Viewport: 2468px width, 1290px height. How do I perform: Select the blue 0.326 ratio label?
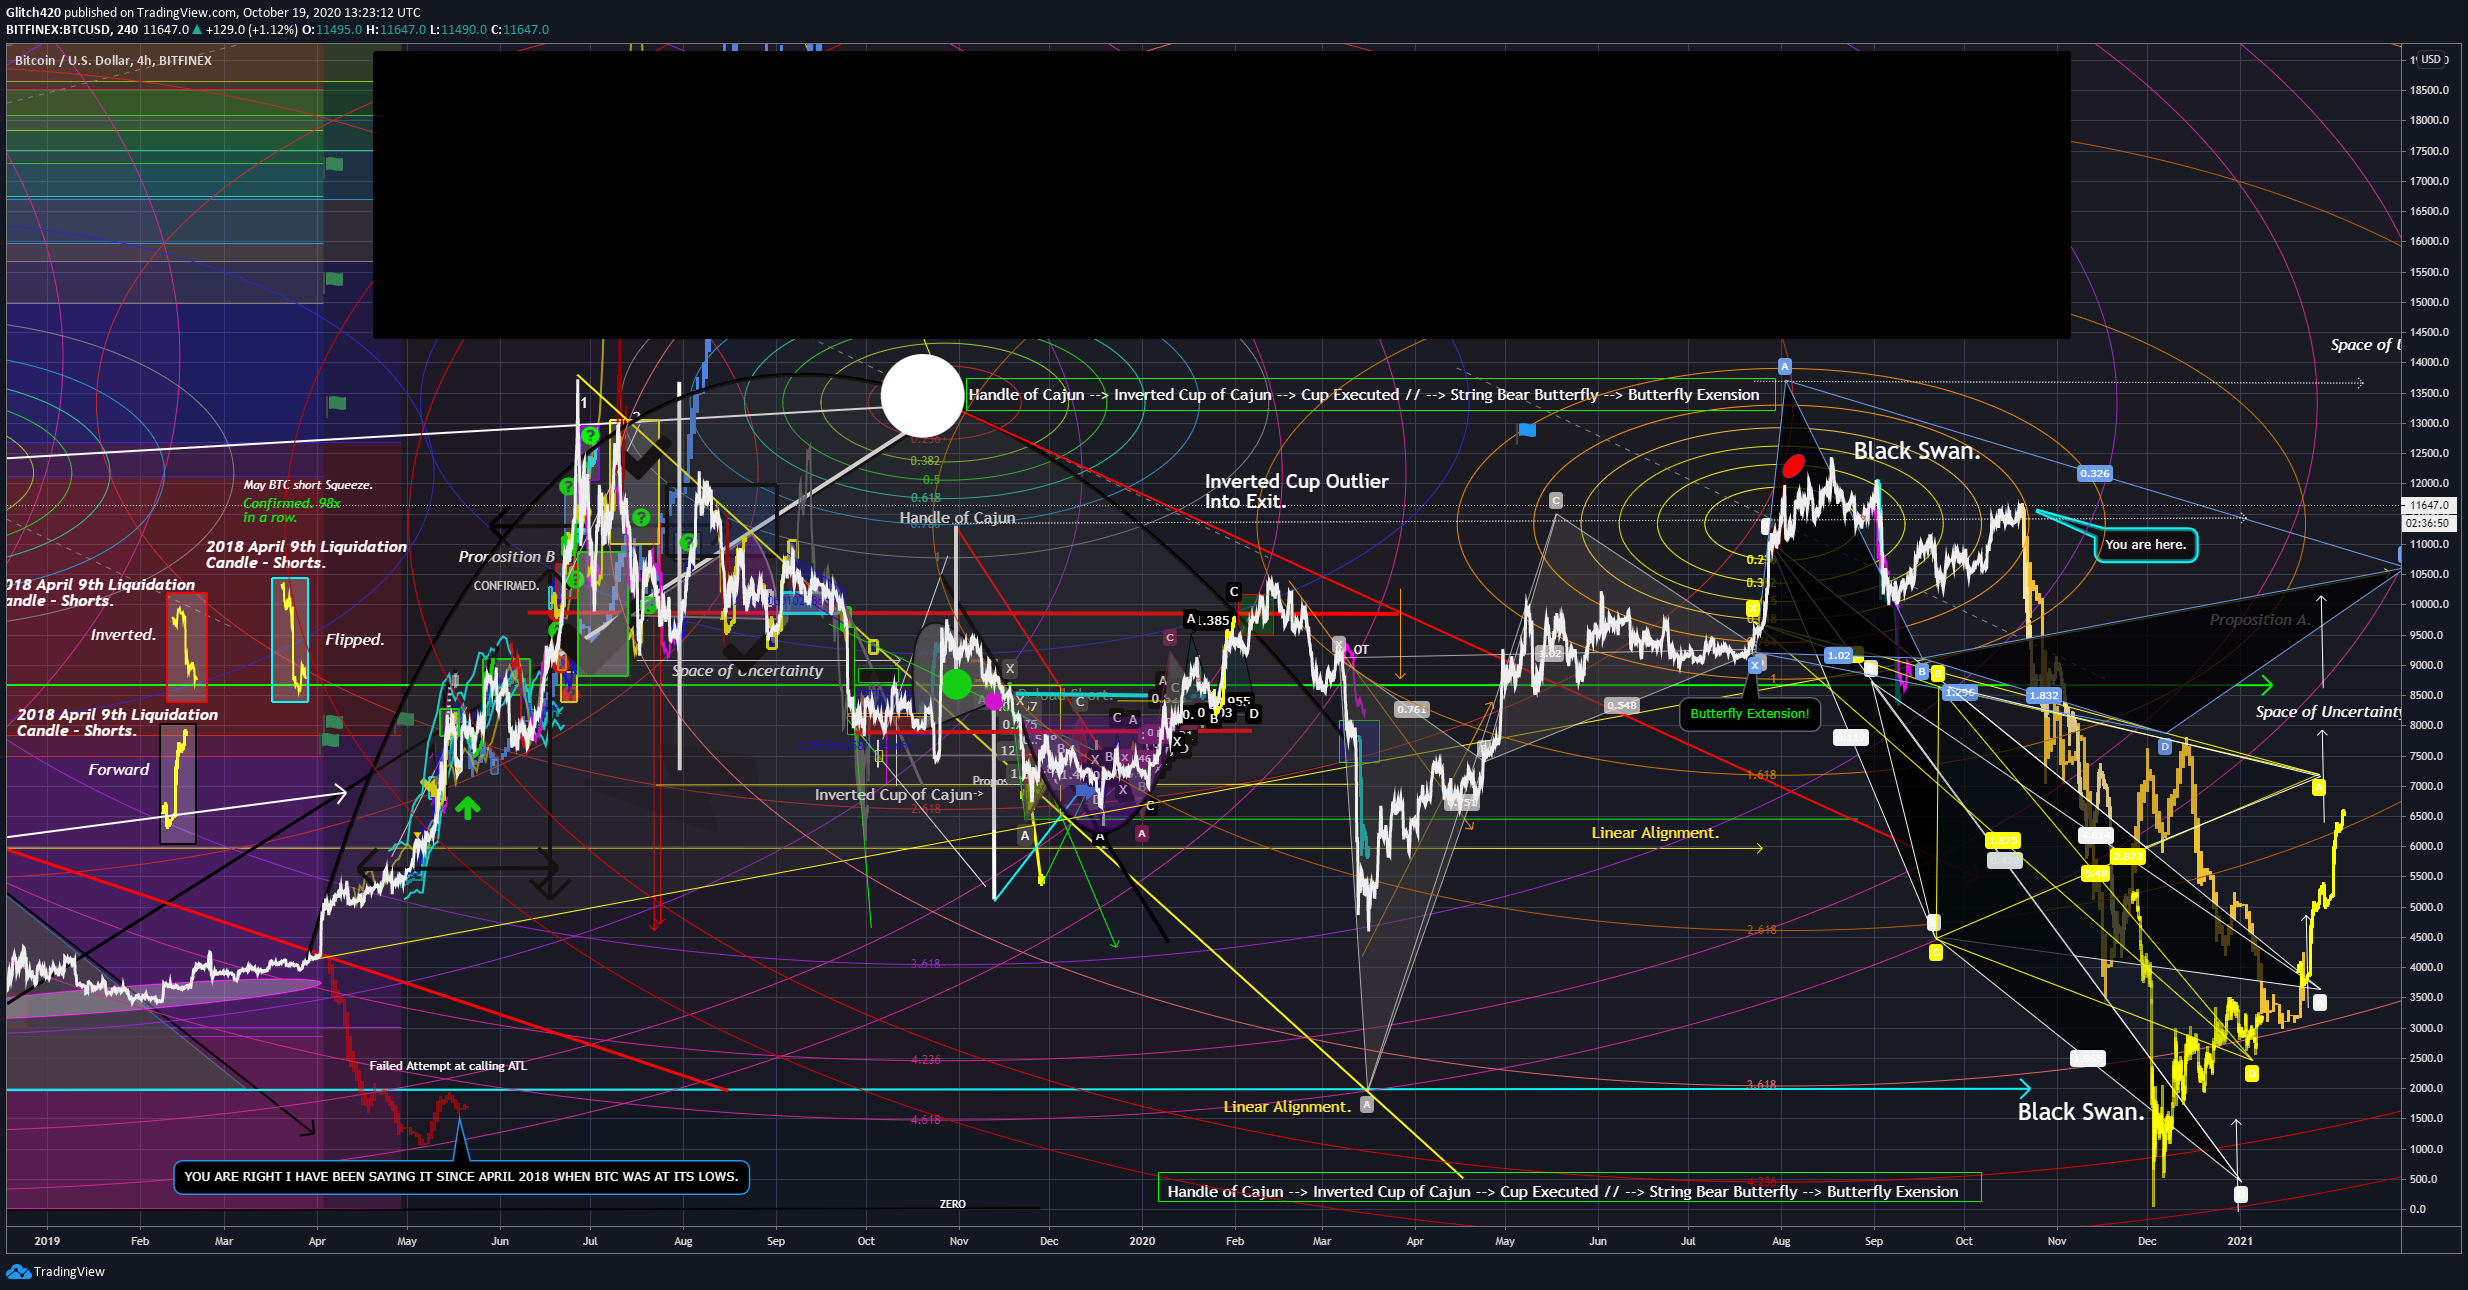click(2094, 473)
